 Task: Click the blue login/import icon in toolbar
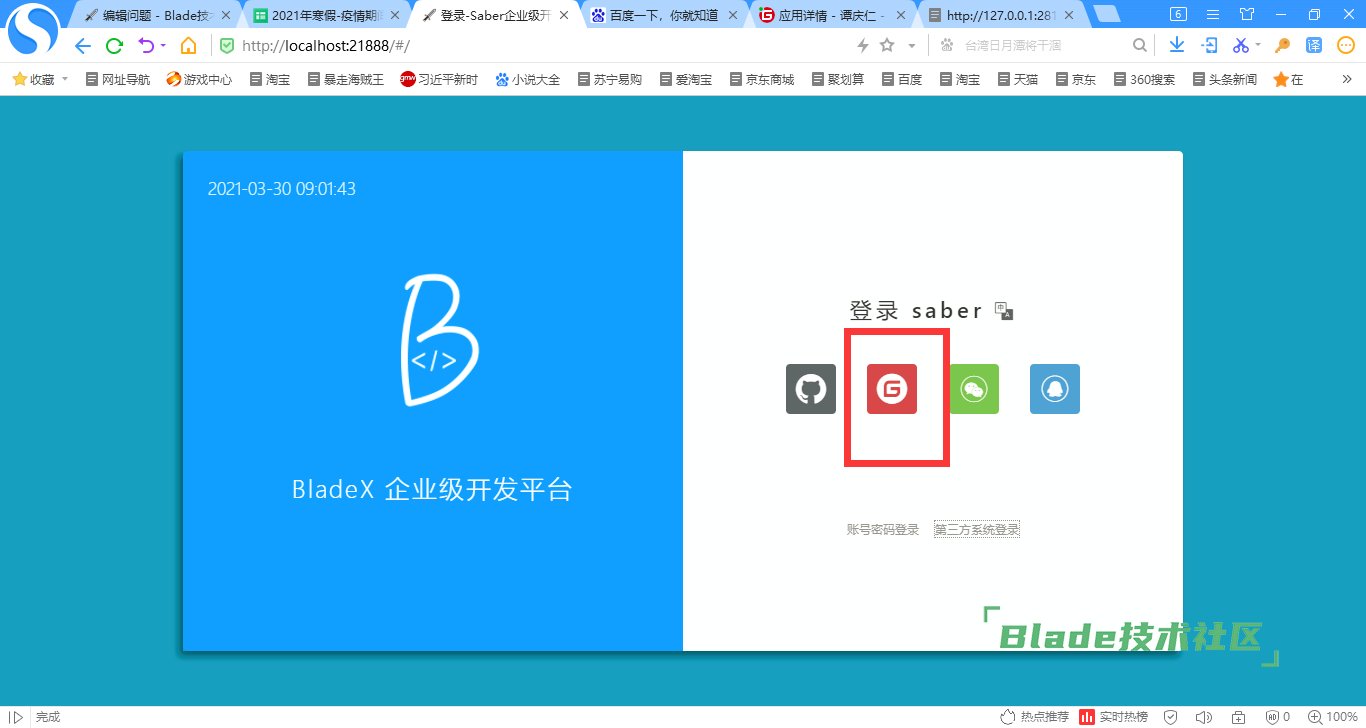pyautogui.click(x=1209, y=46)
